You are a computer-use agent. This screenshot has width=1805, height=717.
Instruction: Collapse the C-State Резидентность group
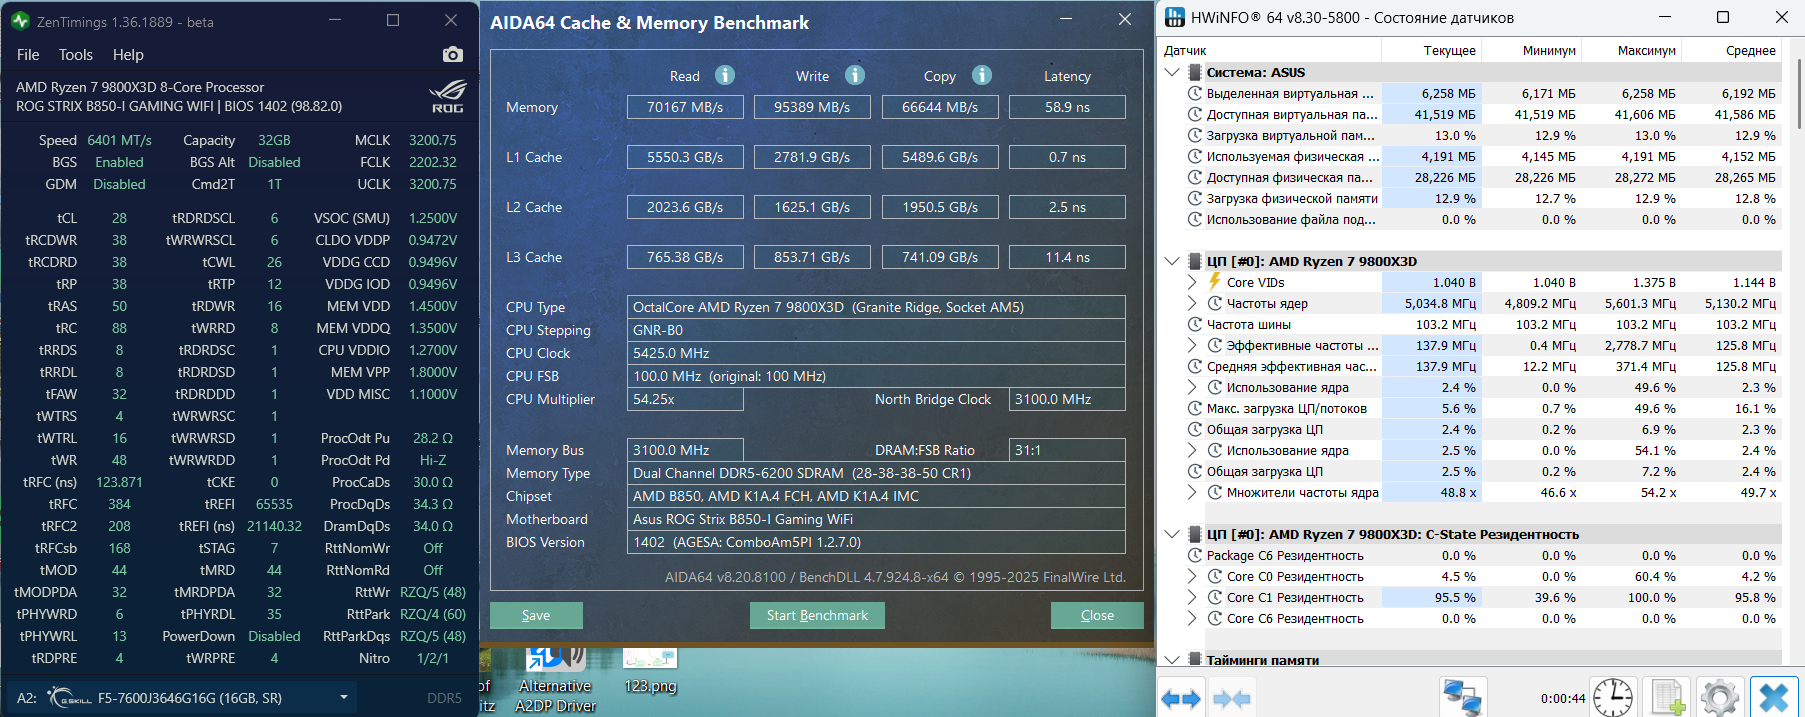coord(1172,534)
